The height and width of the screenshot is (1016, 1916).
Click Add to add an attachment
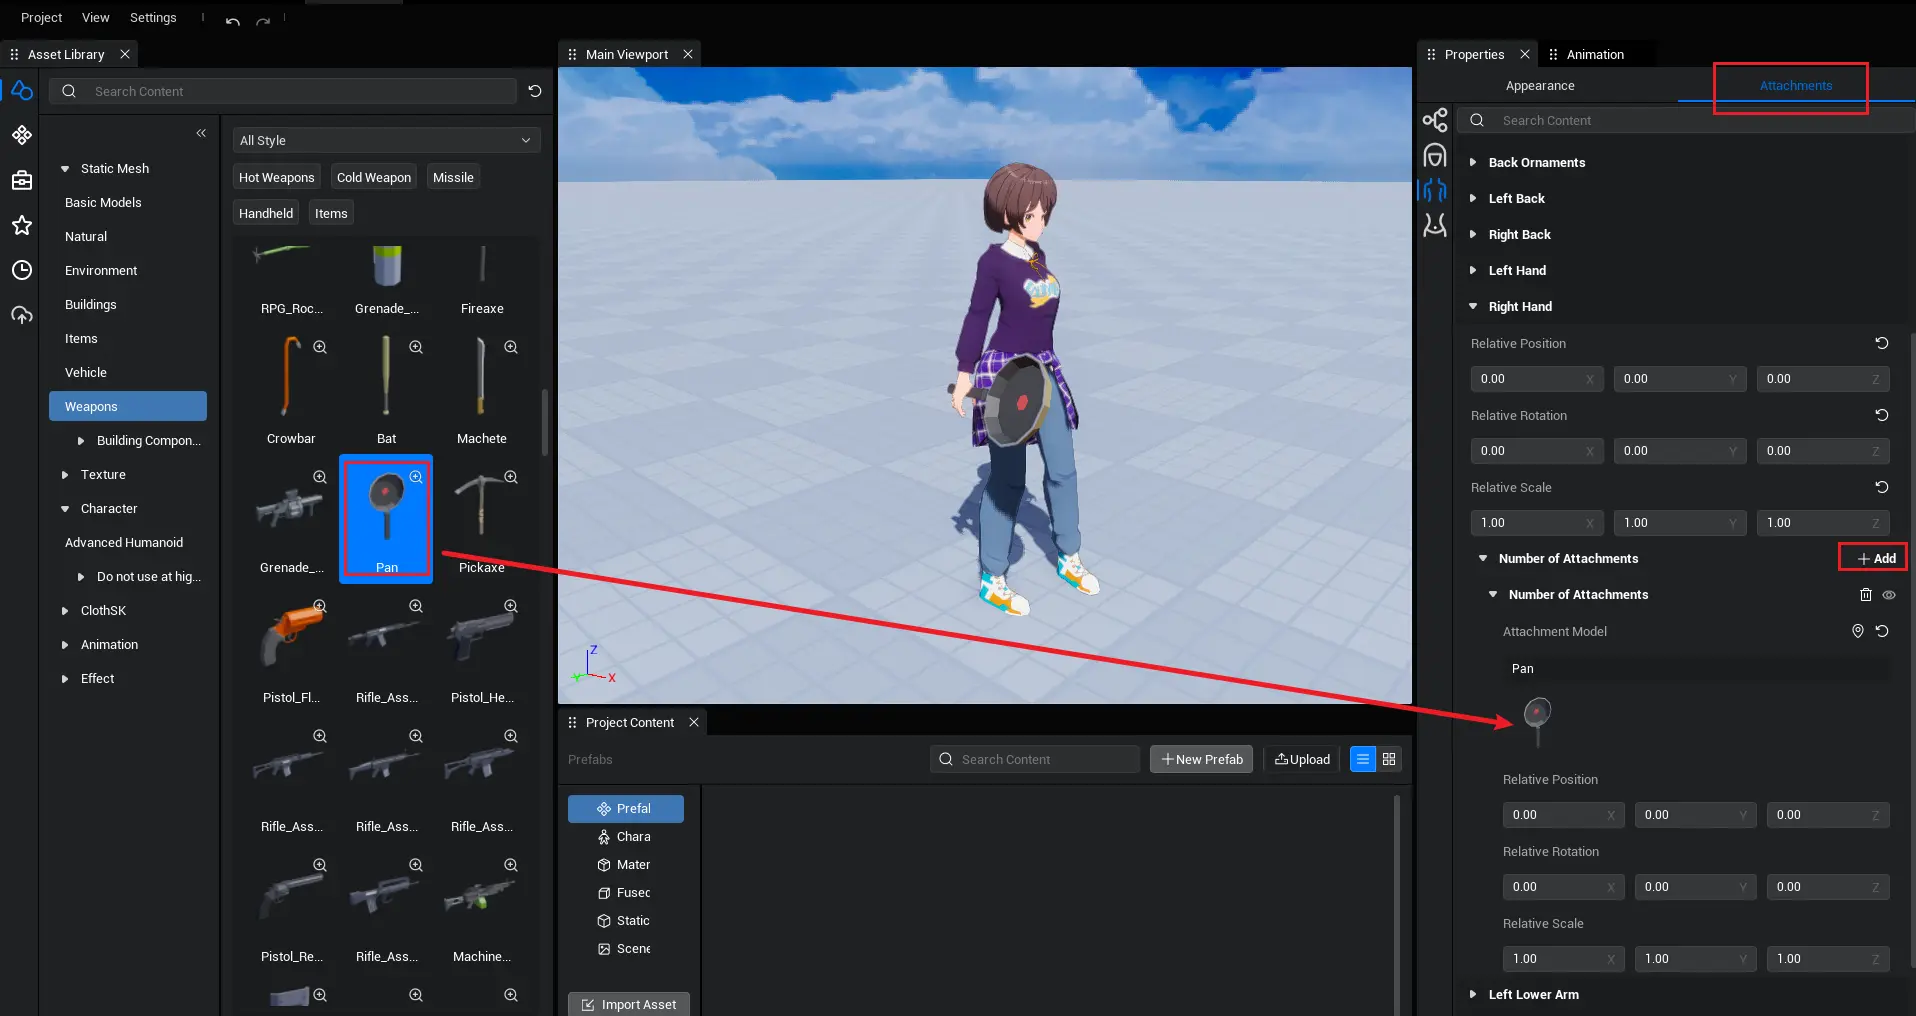click(x=1876, y=558)
